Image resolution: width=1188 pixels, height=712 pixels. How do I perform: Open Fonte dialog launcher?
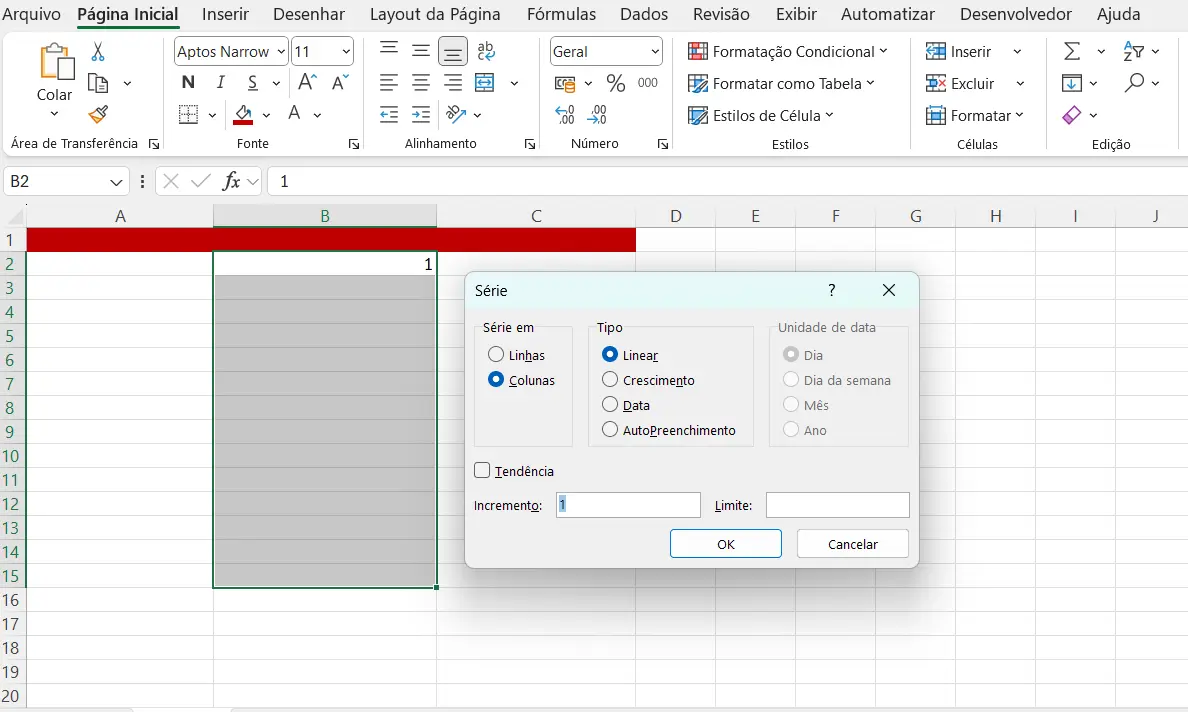(x=354, y=144)
